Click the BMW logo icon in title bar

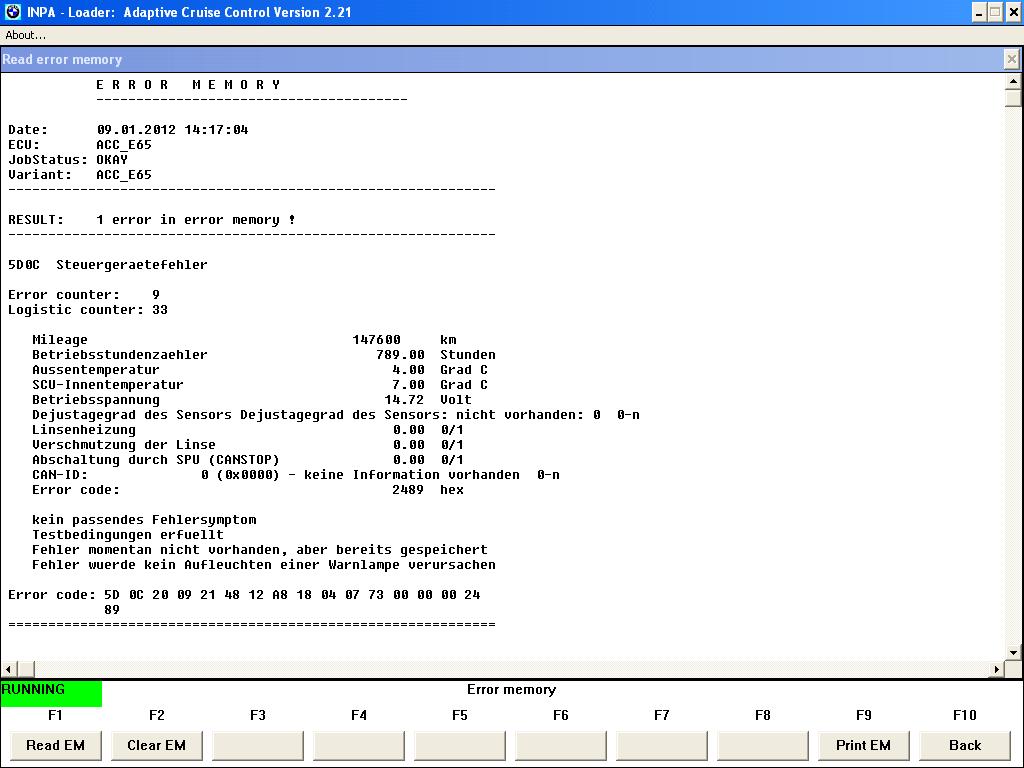(13, 12)
